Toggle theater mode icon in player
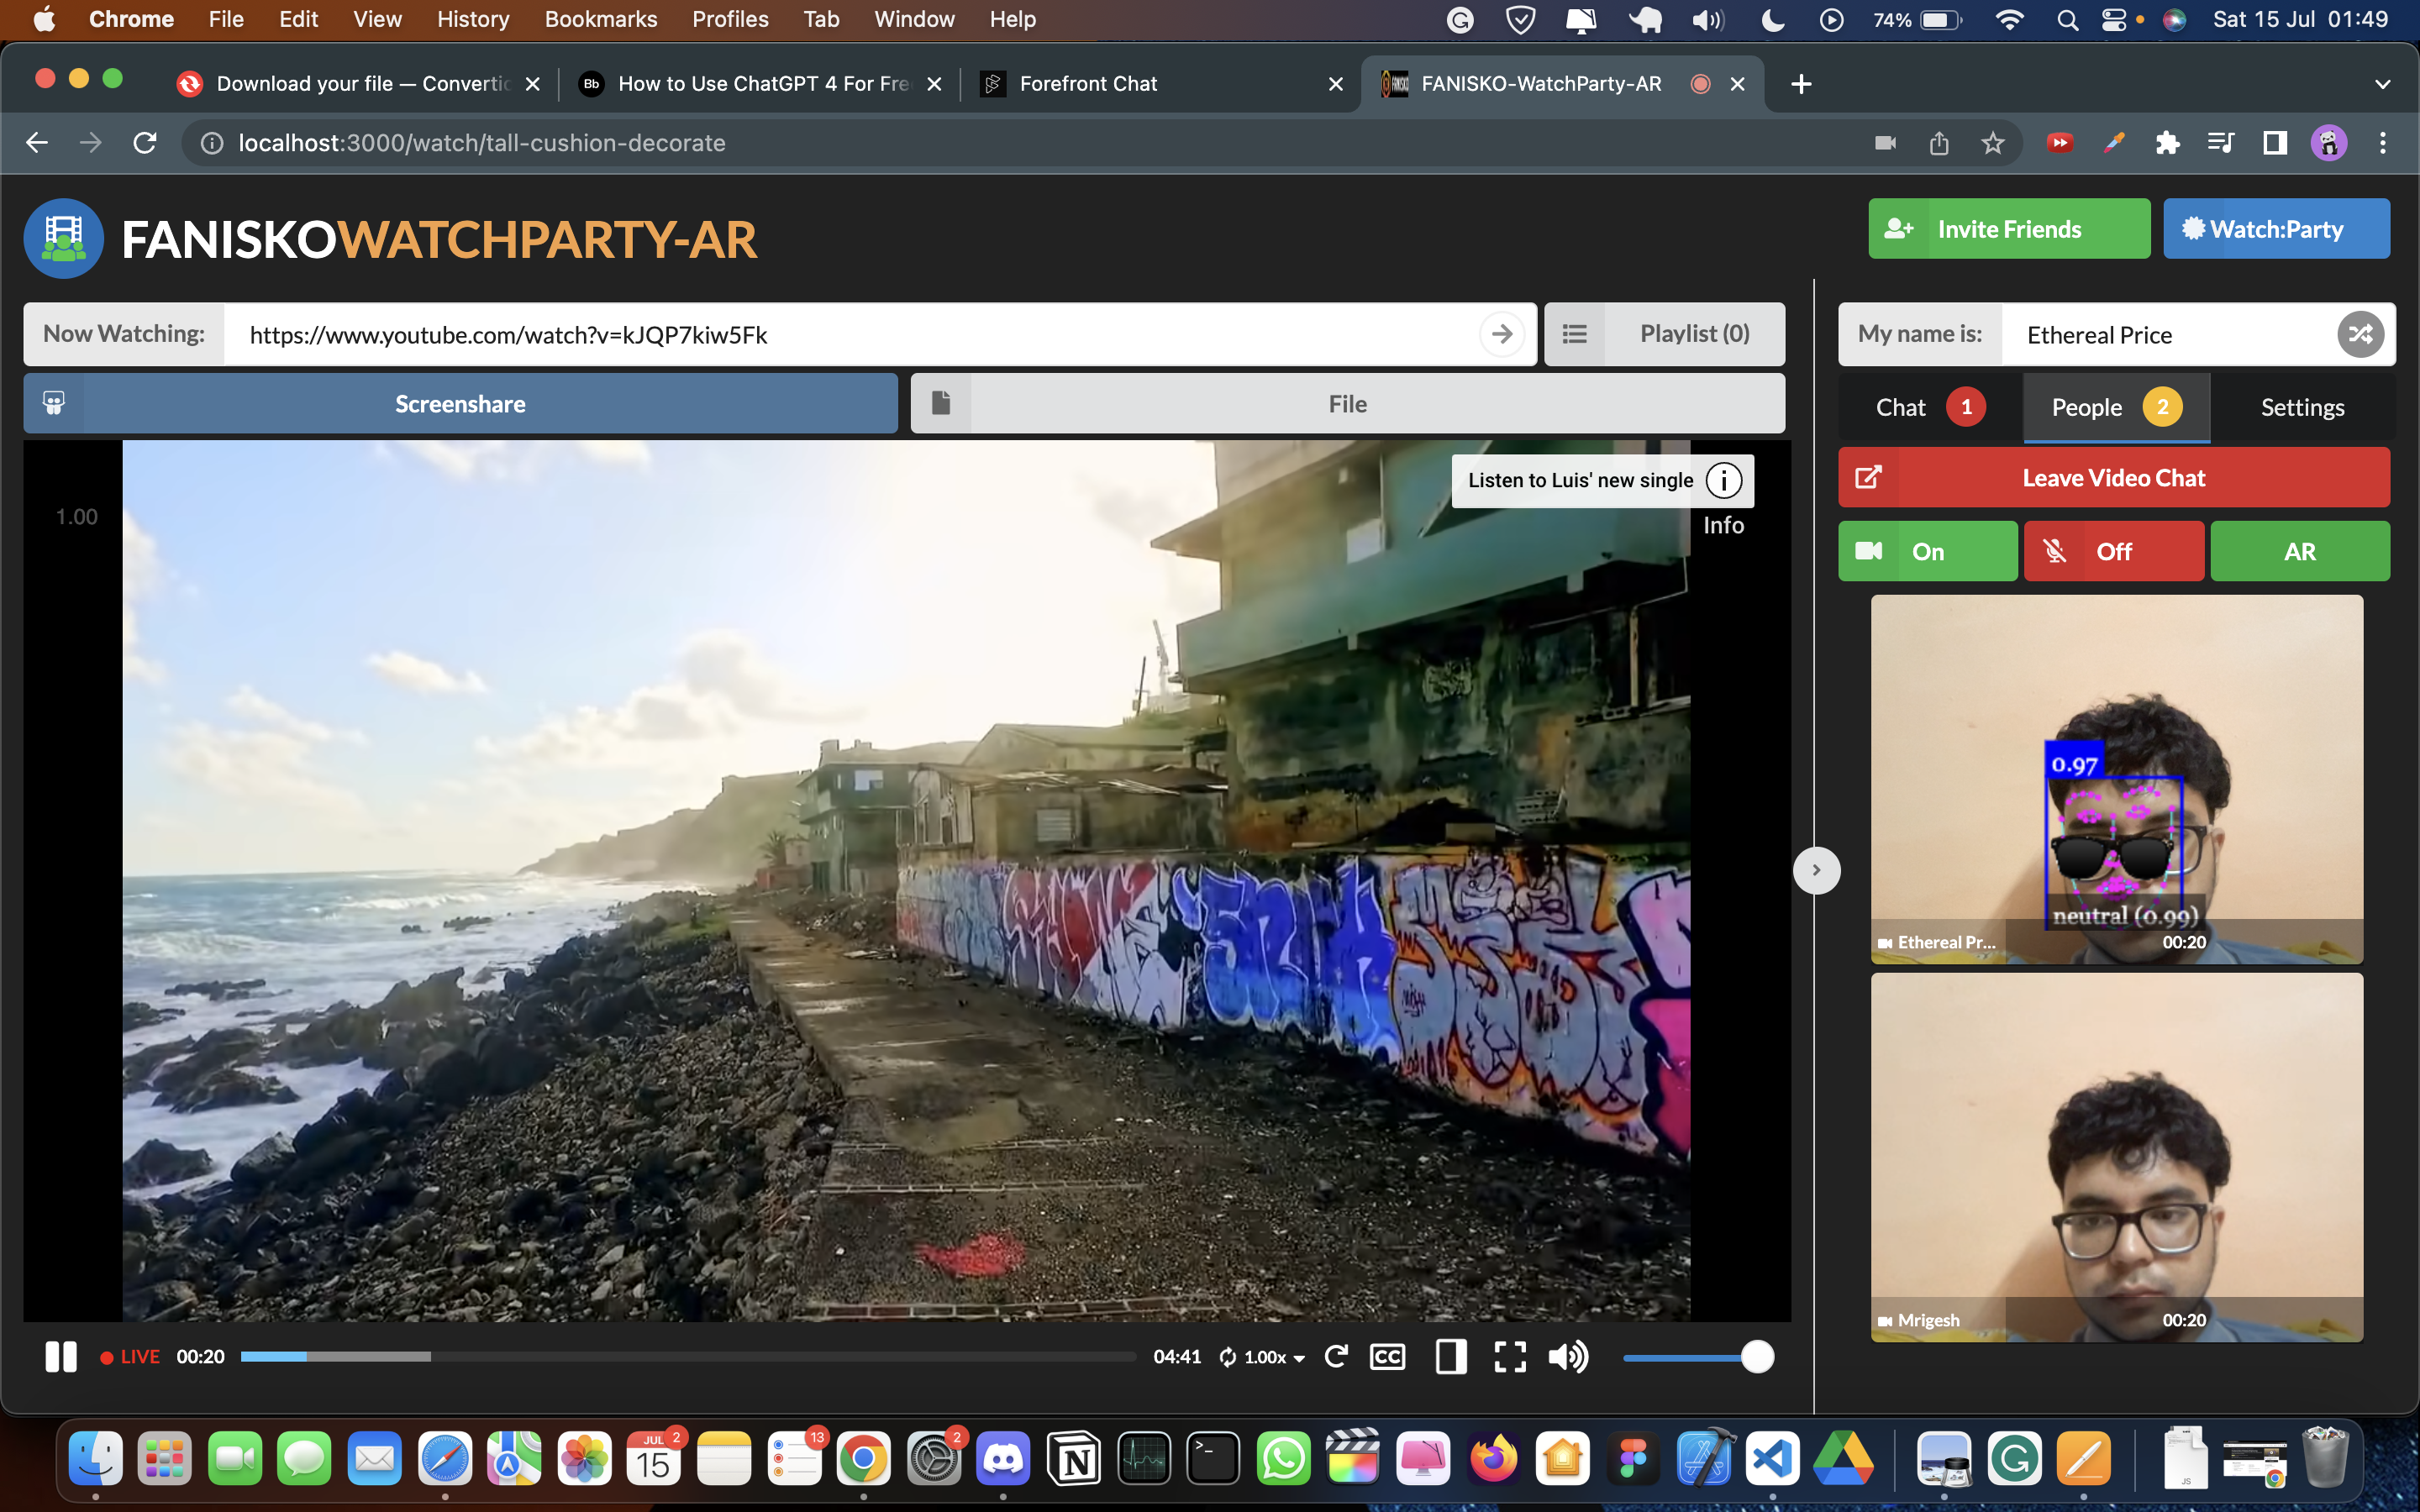Image resolution: width=2420 pixels, height=1512 pixels. pos(1450,1357)
